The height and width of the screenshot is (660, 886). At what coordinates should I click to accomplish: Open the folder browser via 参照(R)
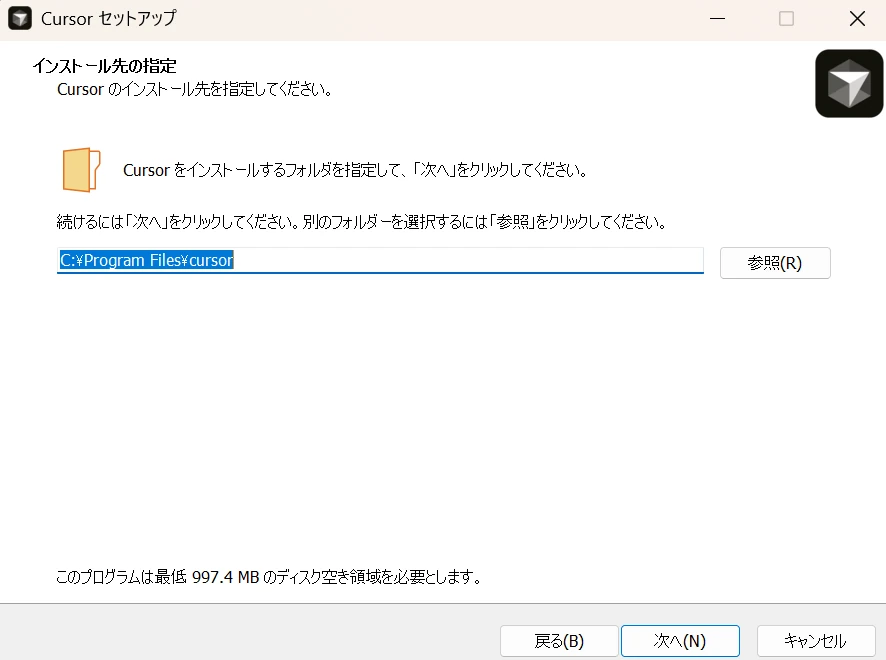(x=775, y=263)
